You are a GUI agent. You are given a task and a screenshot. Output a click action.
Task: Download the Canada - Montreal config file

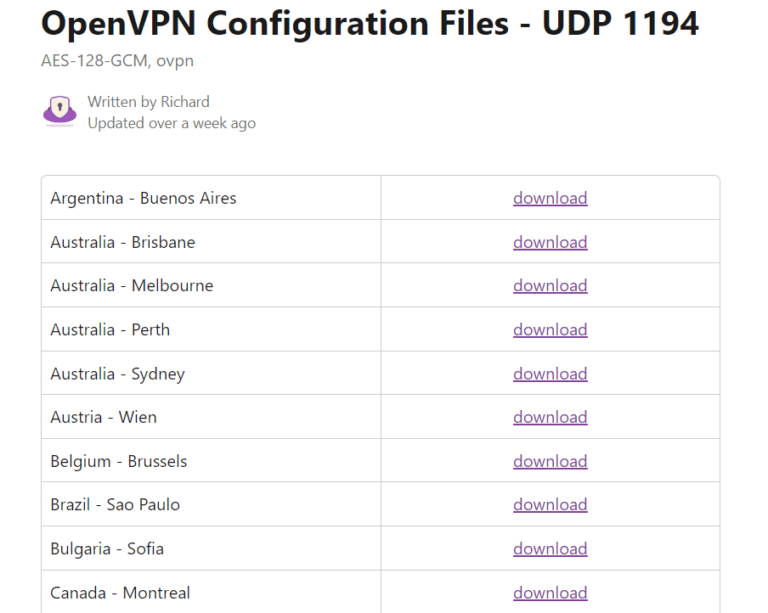tap(550, 593)
